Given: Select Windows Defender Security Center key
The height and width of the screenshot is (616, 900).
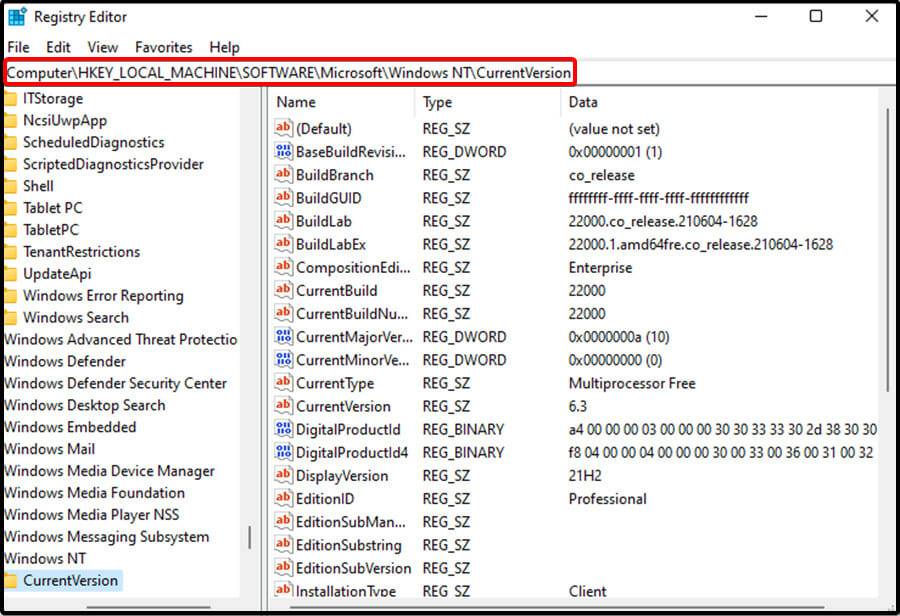Looking at the screenshot, I should [x=115, y=383].
